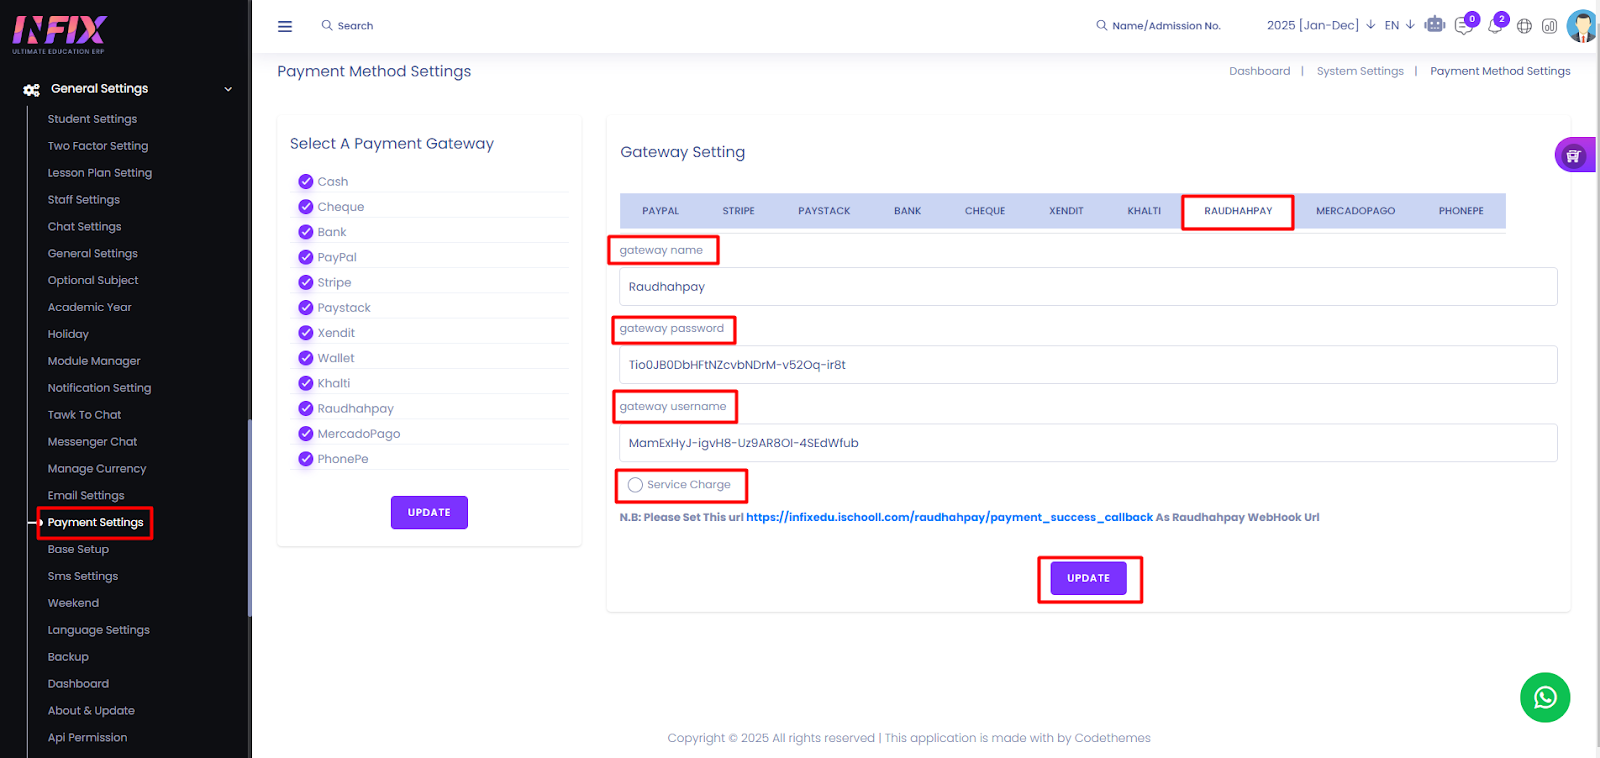The width and height of the screenshot is (1600, 758).
Task: Switch to the PAYSTACK tab
Action: 824,211
